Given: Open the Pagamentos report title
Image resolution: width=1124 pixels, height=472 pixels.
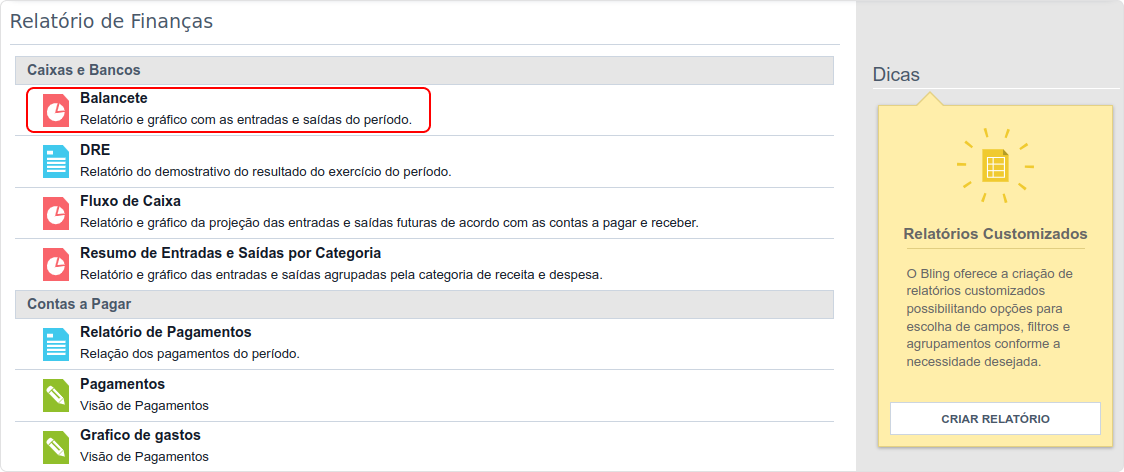Looking at the screenshot, I should pyautogui.click(x=123, y=384).
